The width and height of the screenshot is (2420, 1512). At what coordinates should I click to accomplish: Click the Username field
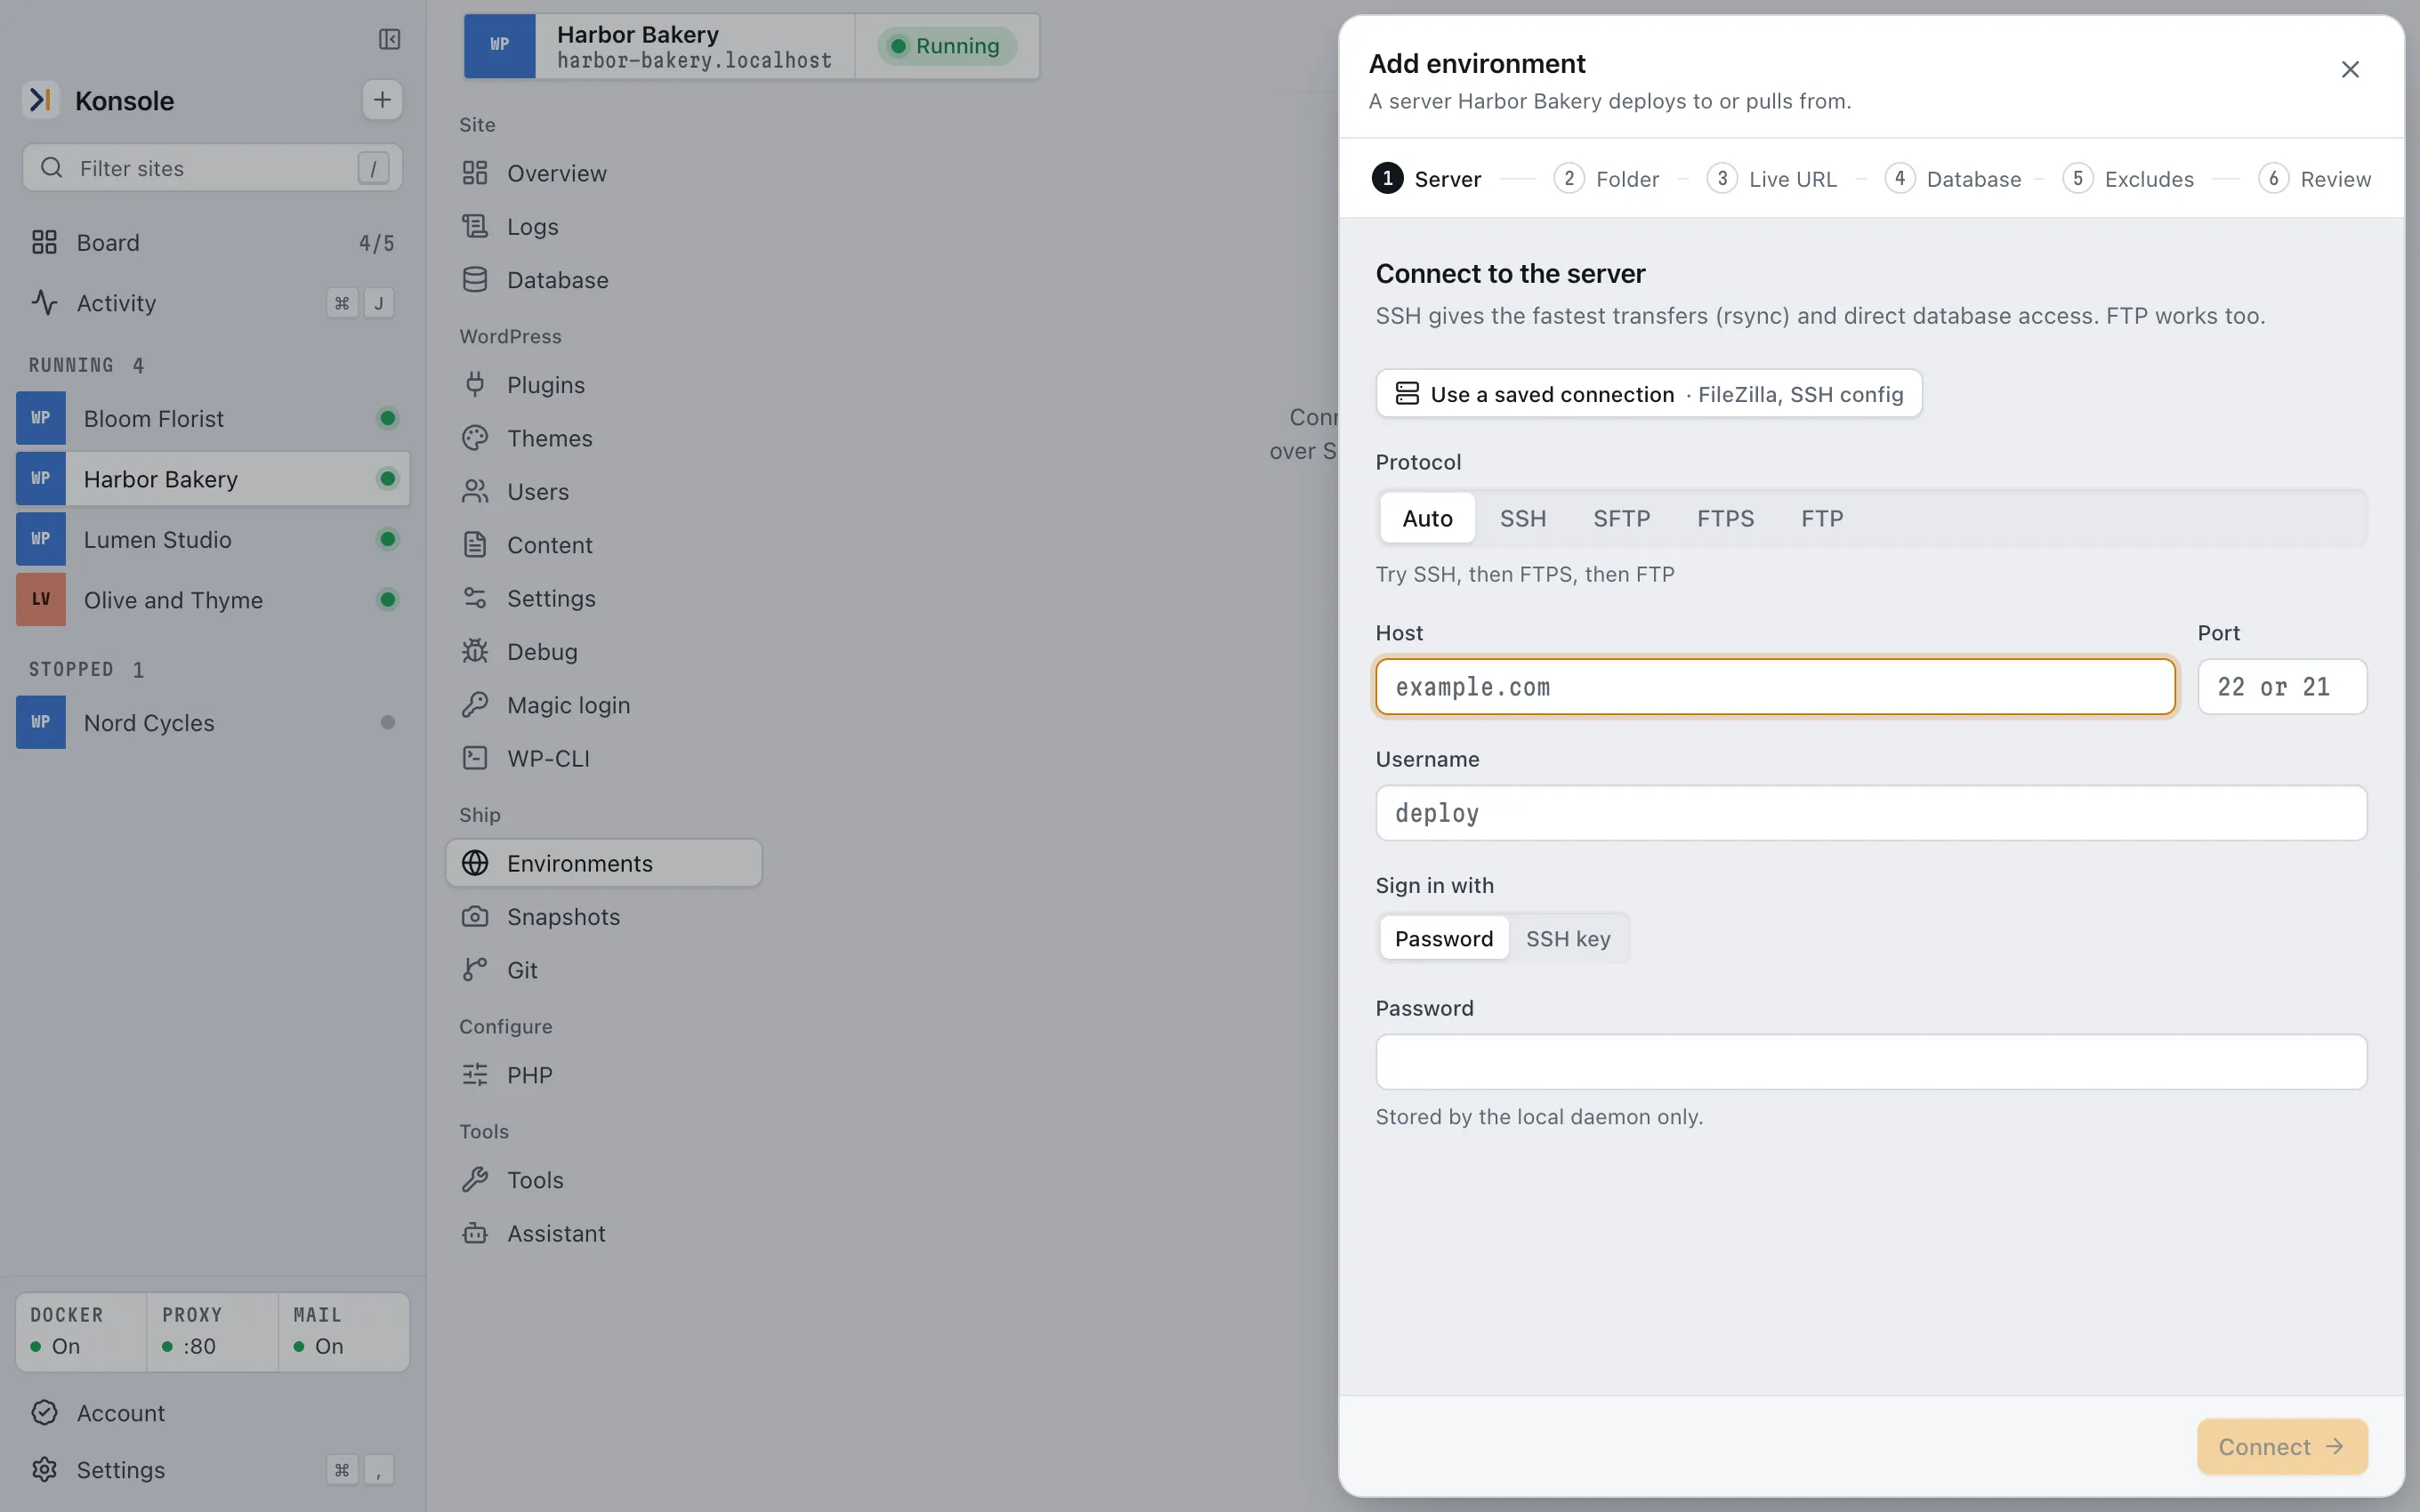coord(1871,813)
